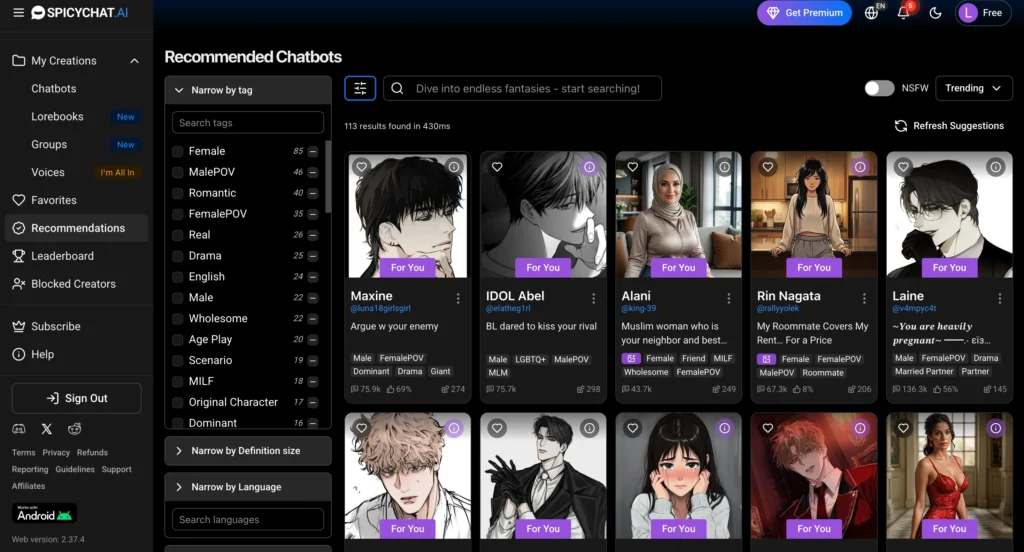This screenshot has height=552, width=1024.
Task: Exclude the Female tag with minus button
Action: tap(313, 152)
